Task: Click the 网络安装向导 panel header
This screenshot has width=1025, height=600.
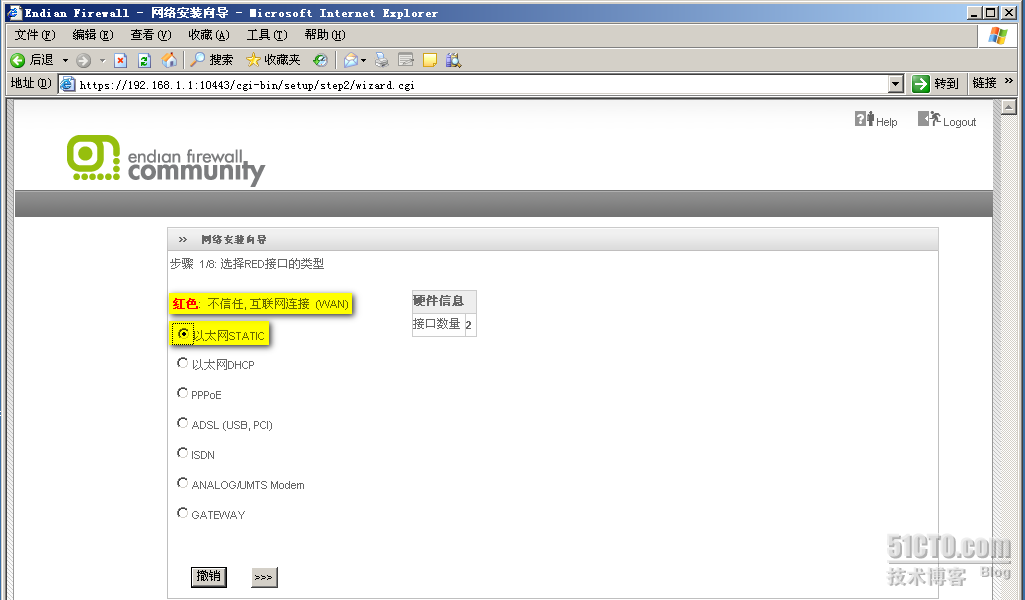Action: pyautogui.click(x=553, y=239)
